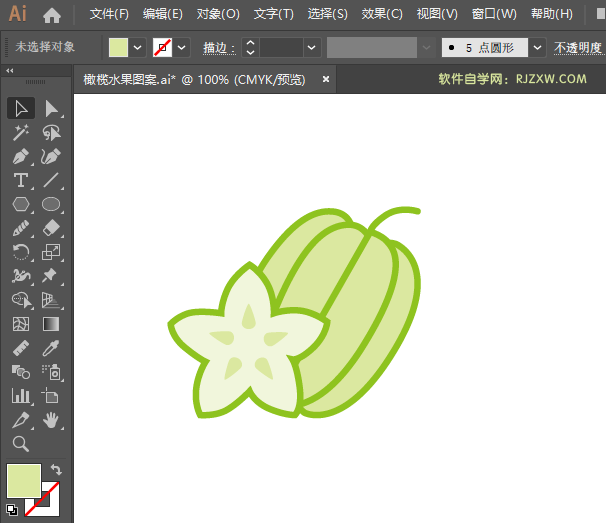
Task: Open the 5 点圆形 brush dropdown
Action: tap(537, 48)
